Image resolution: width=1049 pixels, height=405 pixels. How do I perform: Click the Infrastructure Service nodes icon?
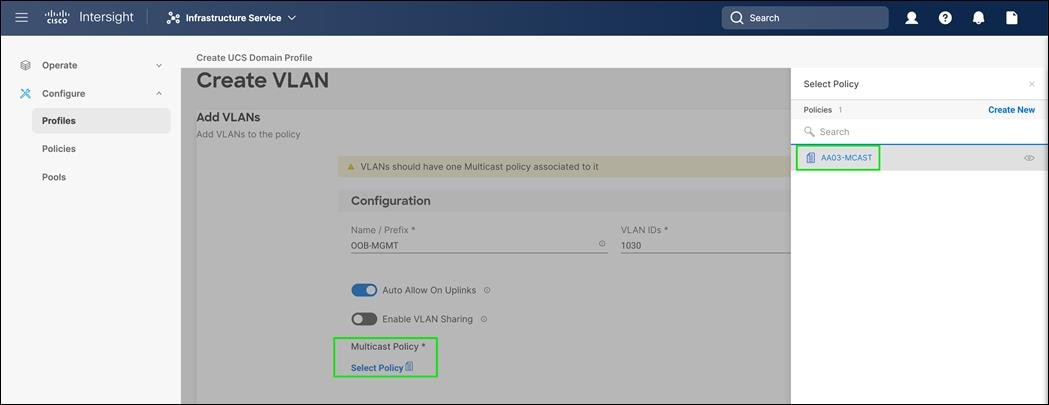coord(173,18)
